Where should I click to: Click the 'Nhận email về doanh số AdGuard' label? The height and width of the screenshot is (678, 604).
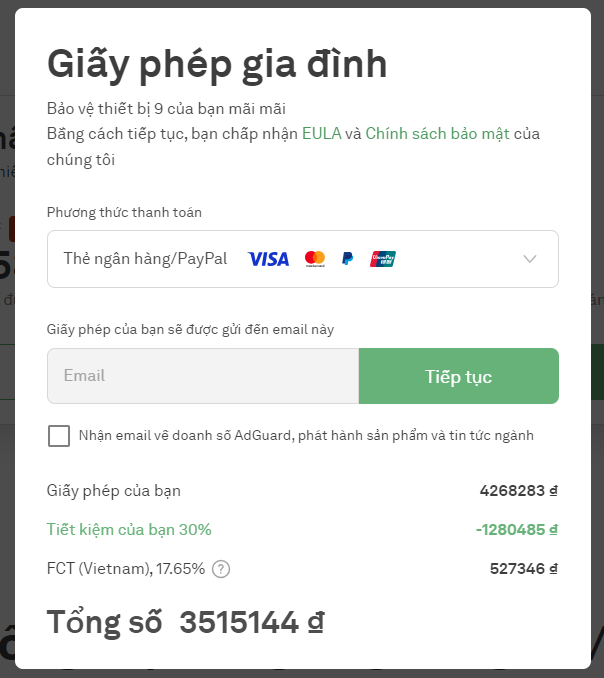point(306,435)
